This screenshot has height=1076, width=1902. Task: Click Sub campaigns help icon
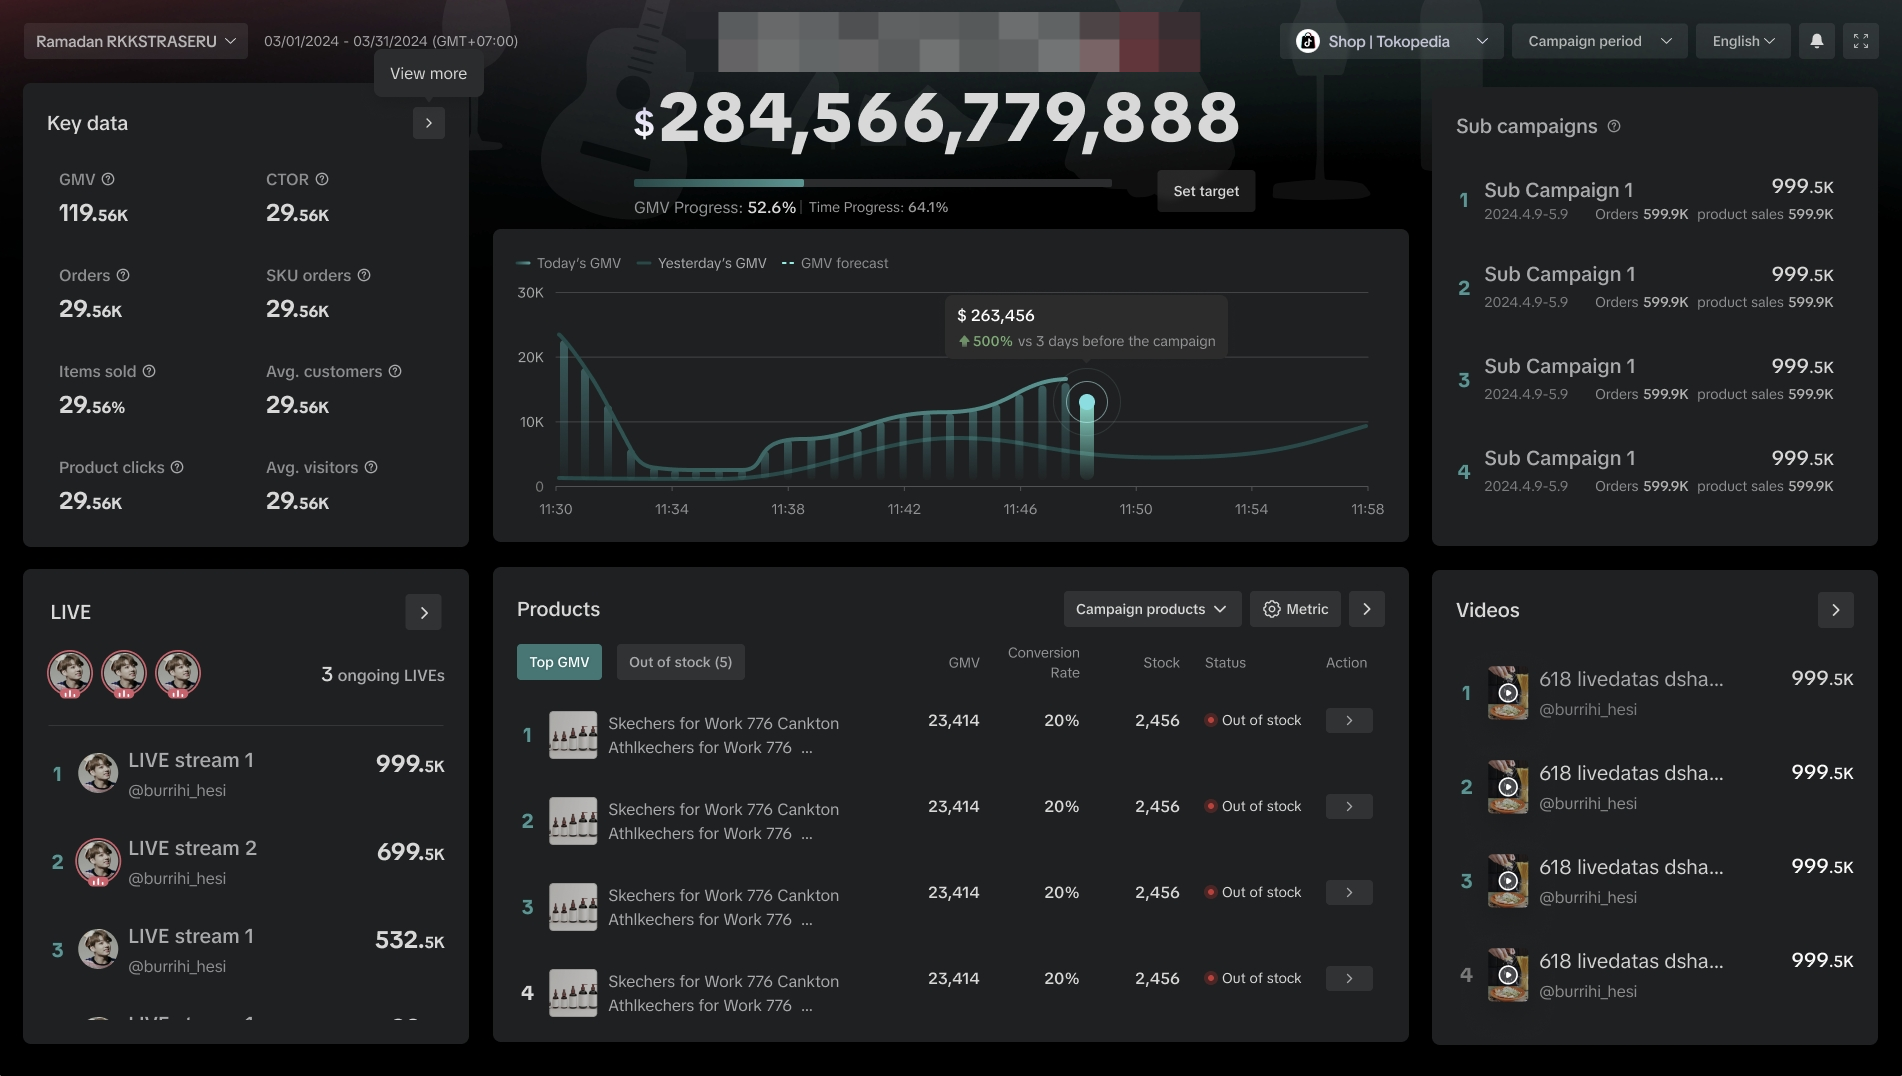(1614, 126)
